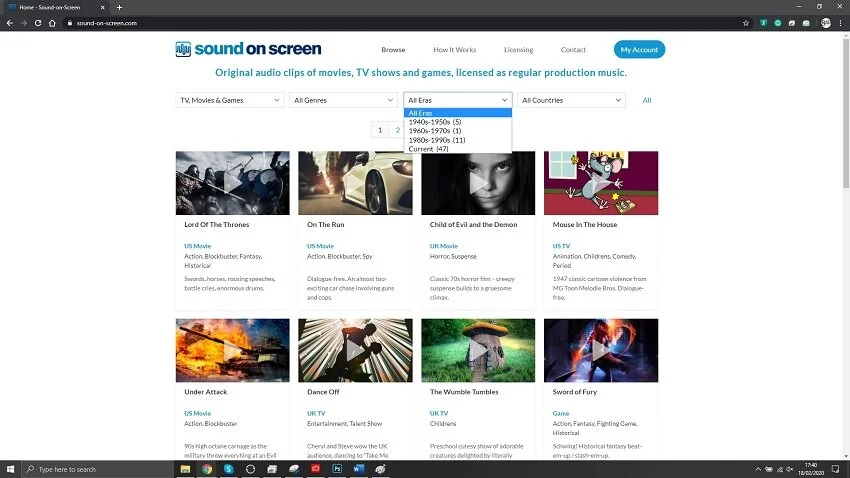The width and height of the screenshot is (850, 478).
Task: Open the Mouse In The House title
Action: 584,224
